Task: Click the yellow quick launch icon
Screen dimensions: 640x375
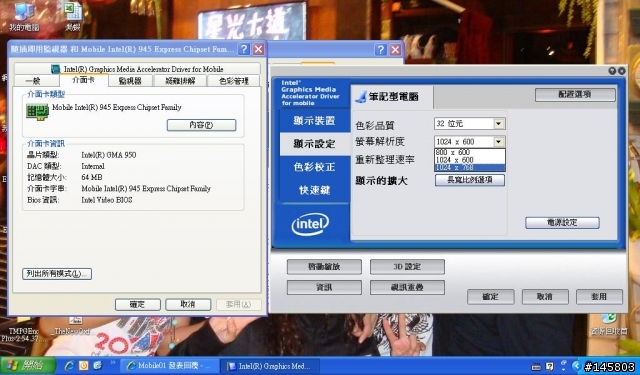Action: point(84,366)
